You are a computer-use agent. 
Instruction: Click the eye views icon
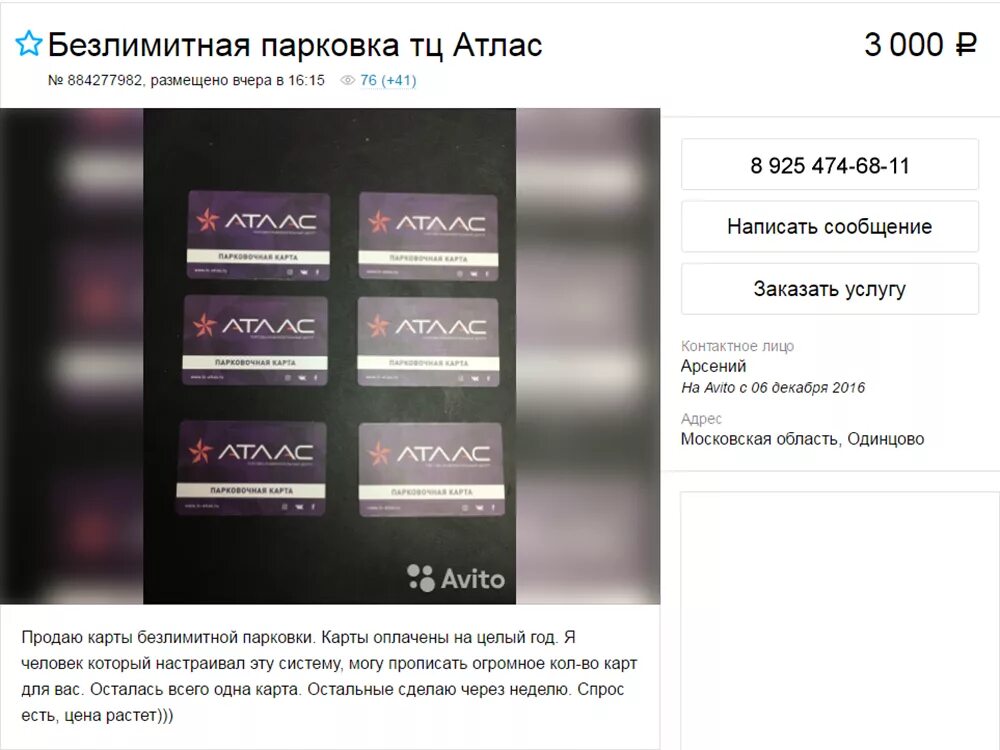(x=347, y=80)
